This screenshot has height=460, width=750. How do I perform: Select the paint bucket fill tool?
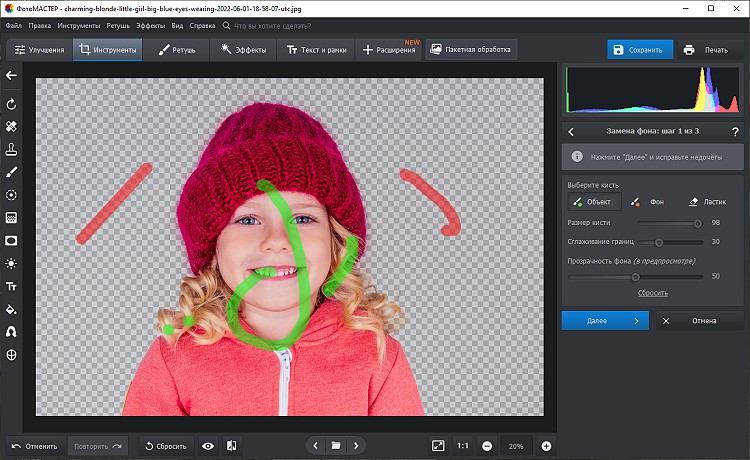(11, 309)
